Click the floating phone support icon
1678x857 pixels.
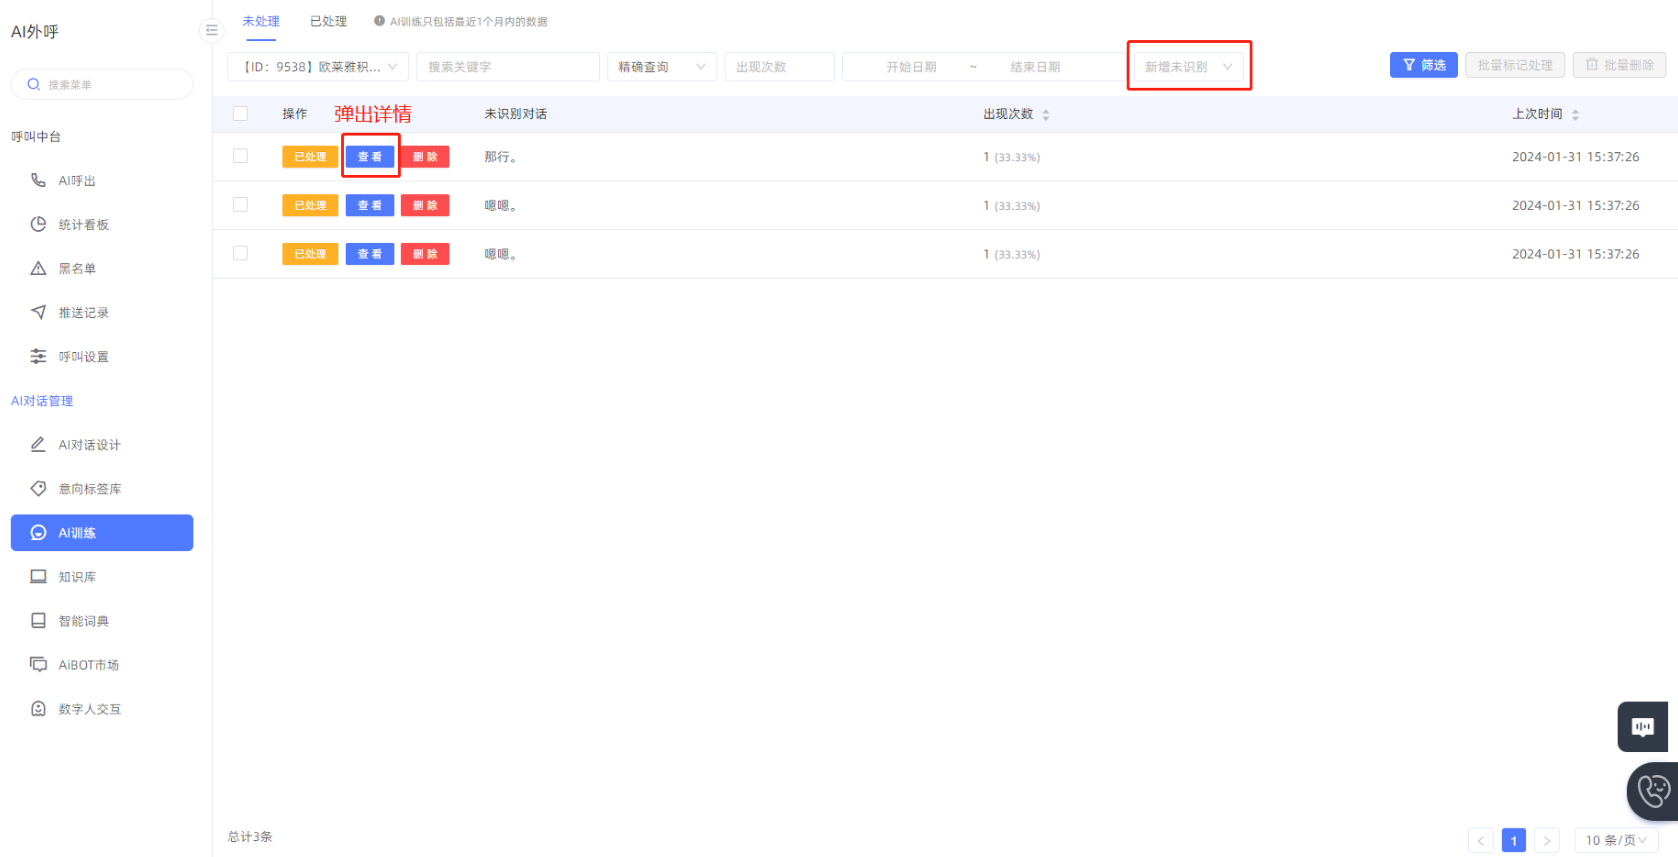[x=1653, y=791]
